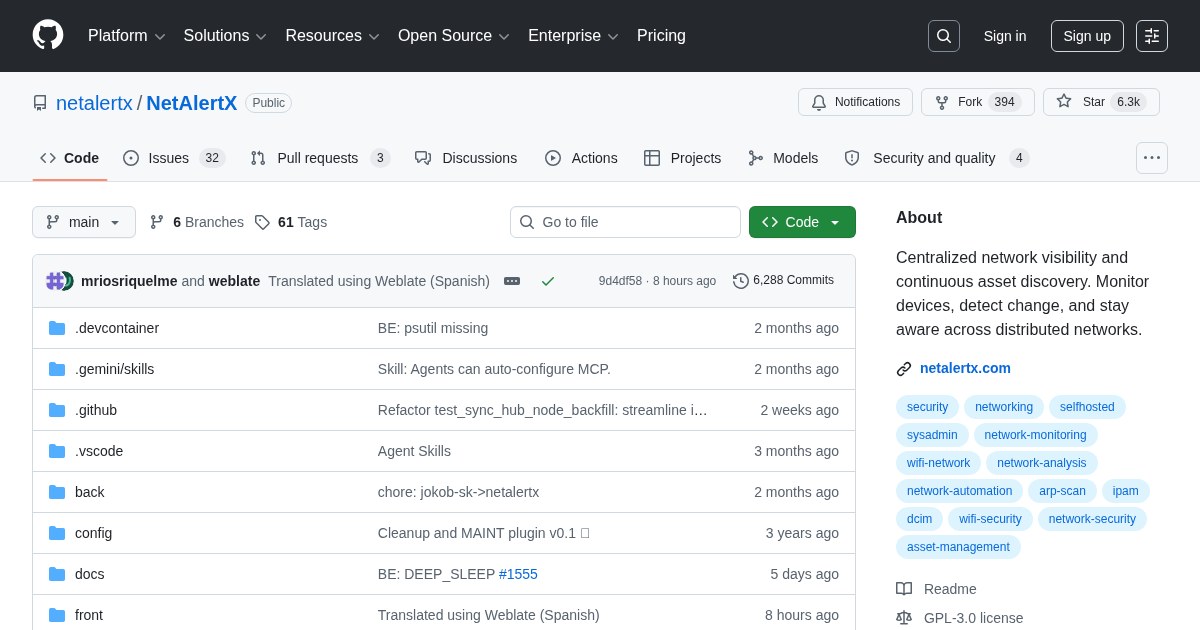
Task: Click the docs folder icon
Action: click(57, 574)
